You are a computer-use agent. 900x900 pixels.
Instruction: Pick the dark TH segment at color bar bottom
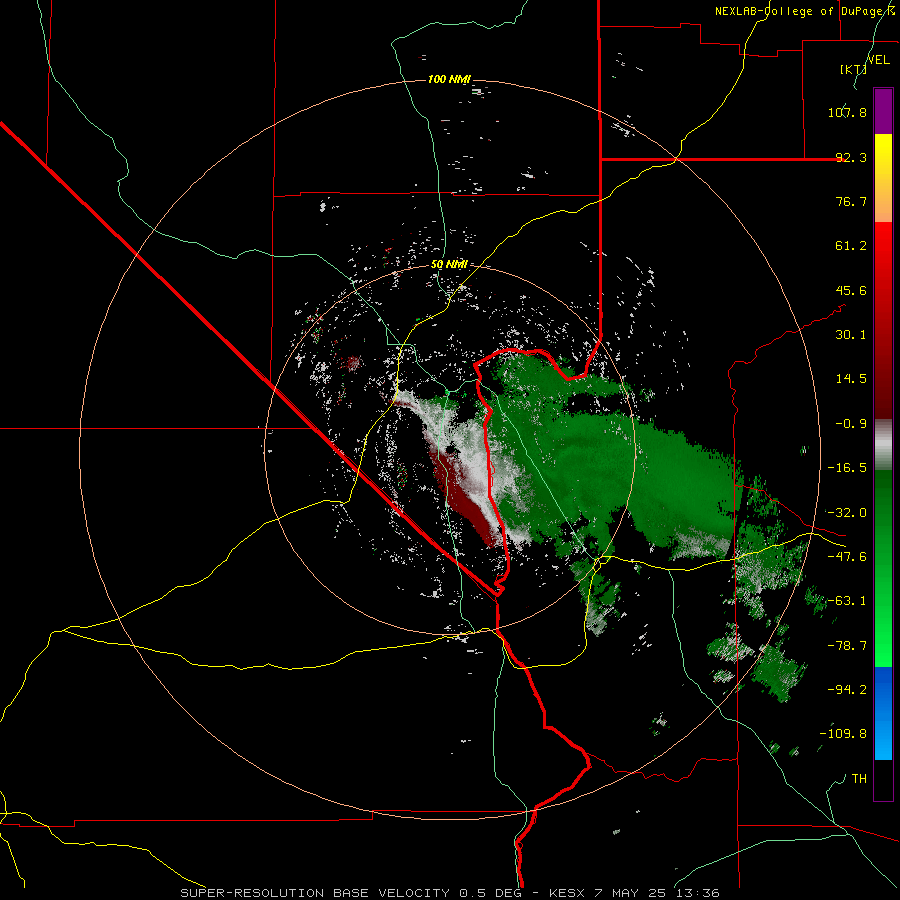pos(883,779)
